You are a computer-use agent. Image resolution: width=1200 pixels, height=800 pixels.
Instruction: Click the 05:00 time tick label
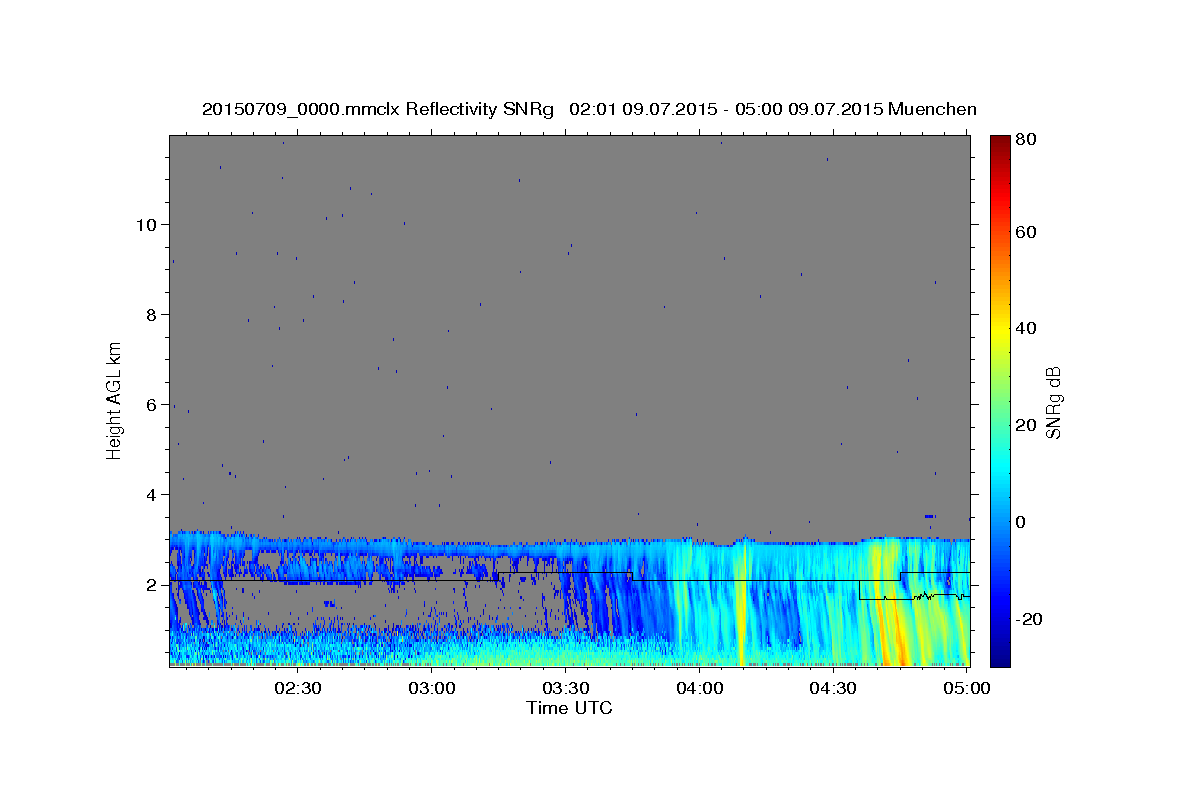[966, 688]
